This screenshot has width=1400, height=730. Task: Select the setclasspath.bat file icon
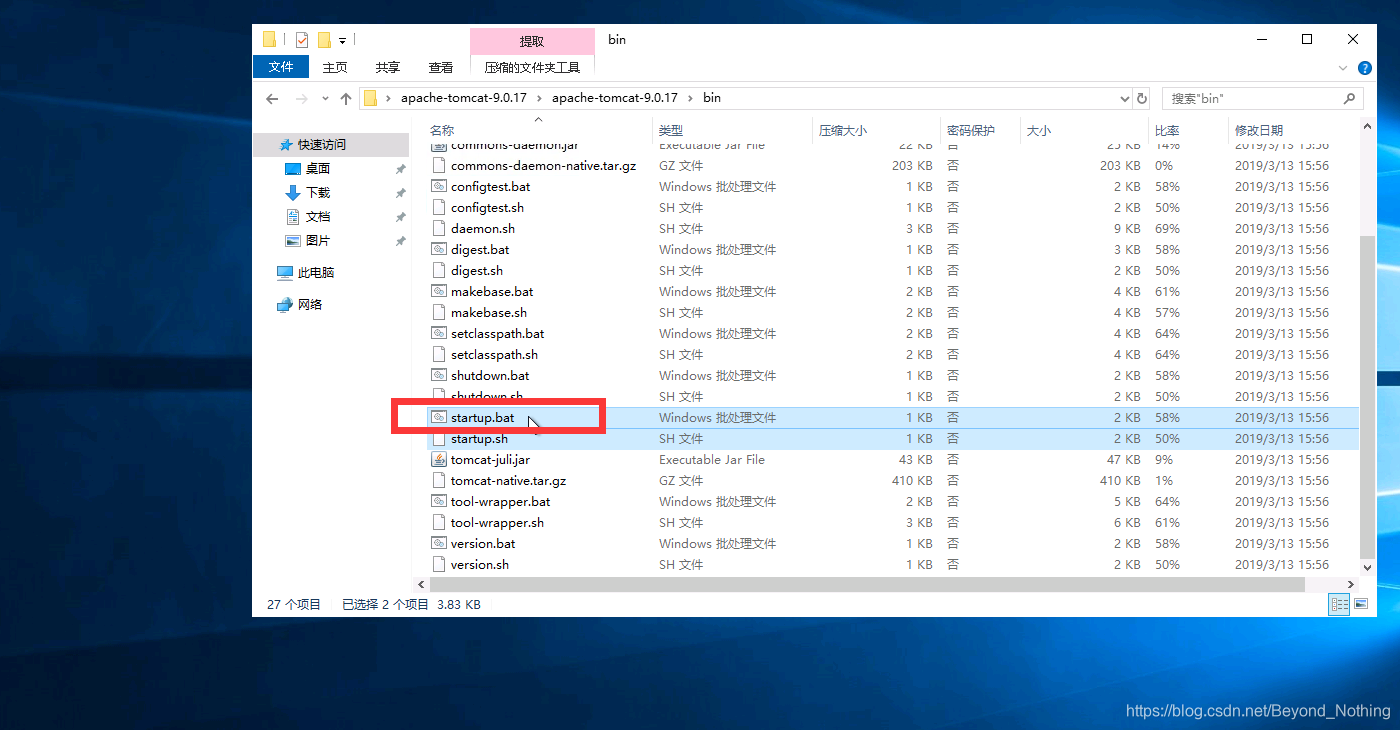coord(439,334)
